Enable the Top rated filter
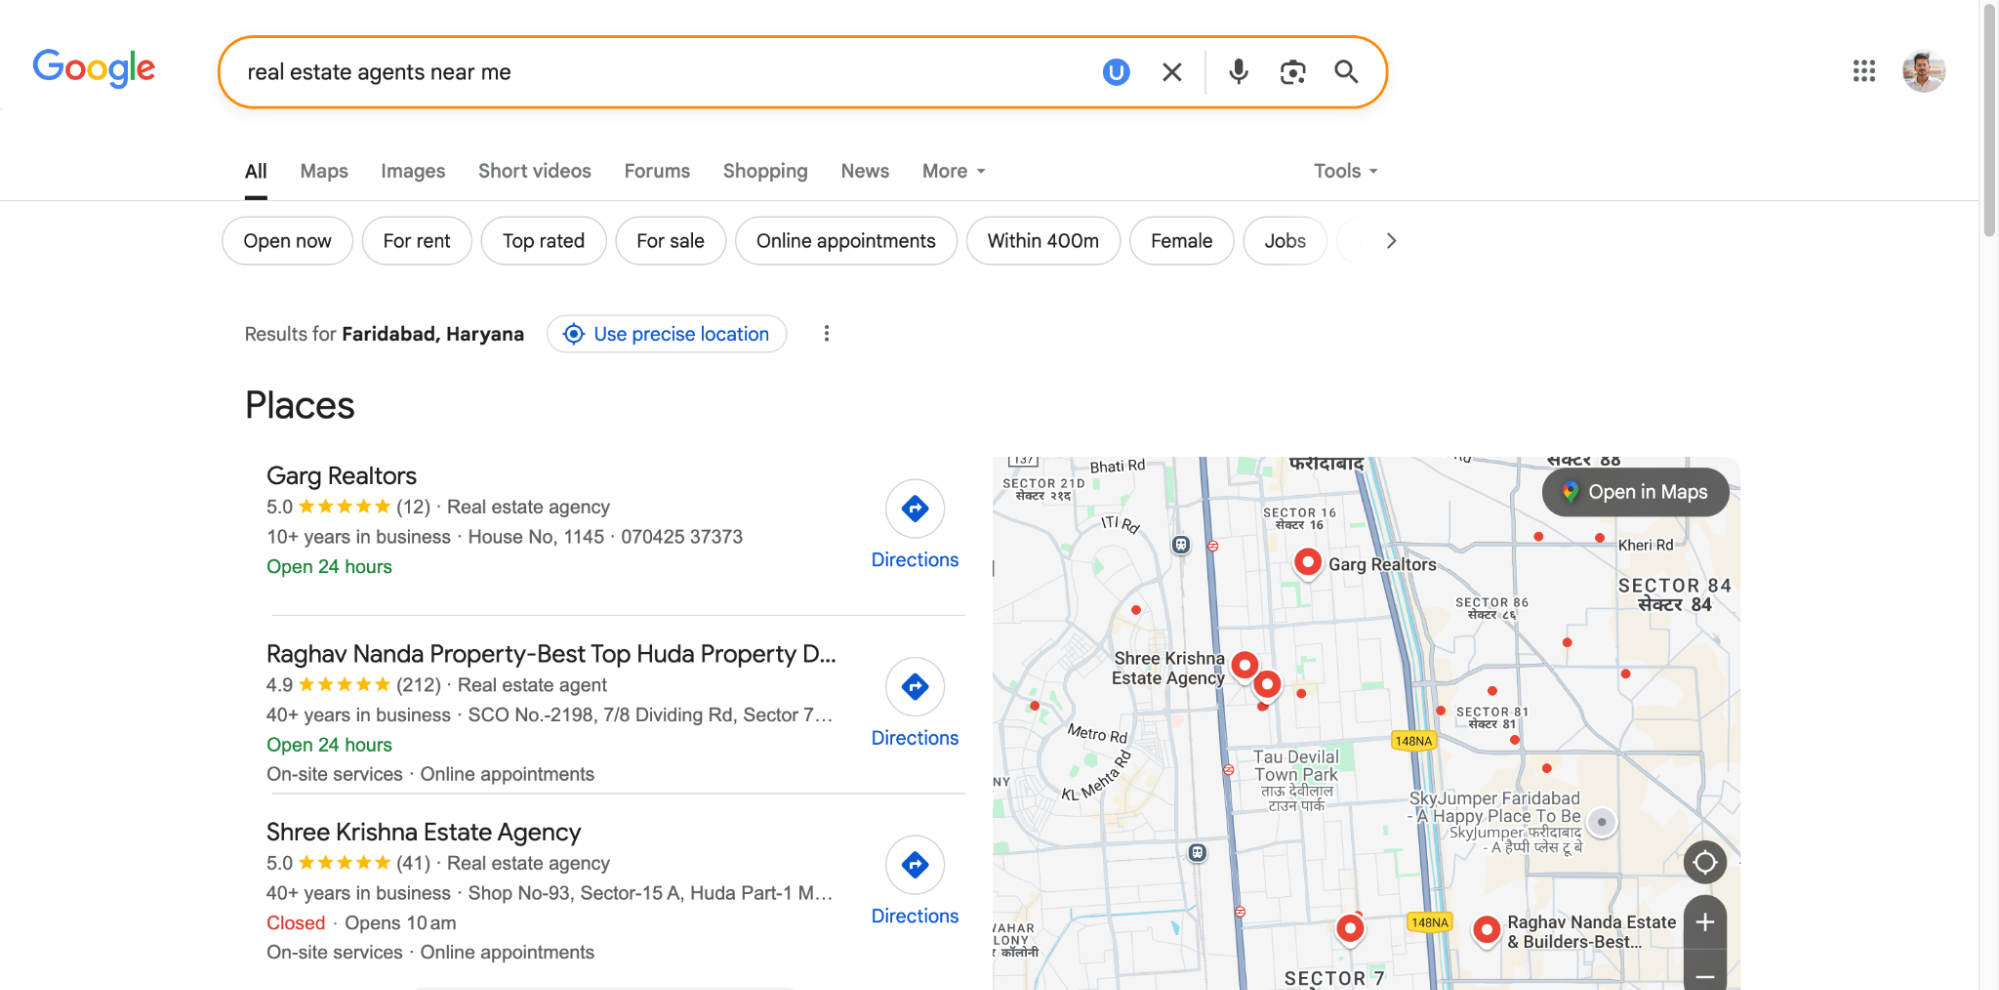Viewport: 1999px width, 990px height. click(x=543, y=240)
